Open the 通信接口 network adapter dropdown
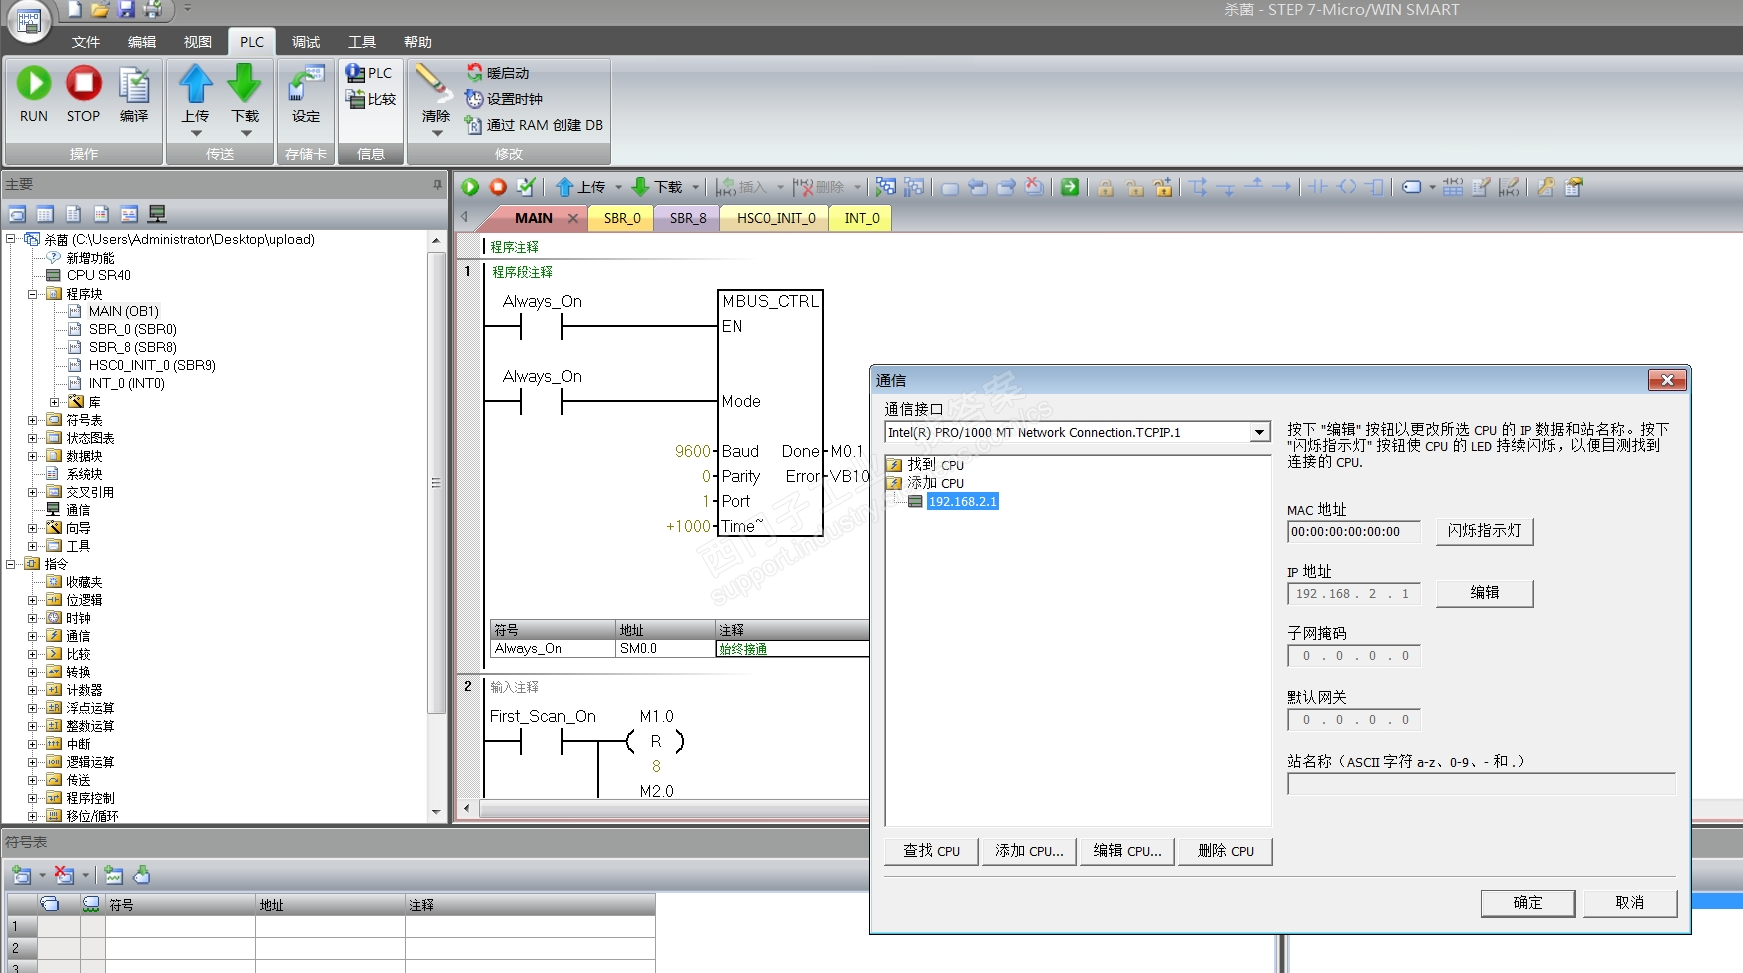 click(1259, 432)
